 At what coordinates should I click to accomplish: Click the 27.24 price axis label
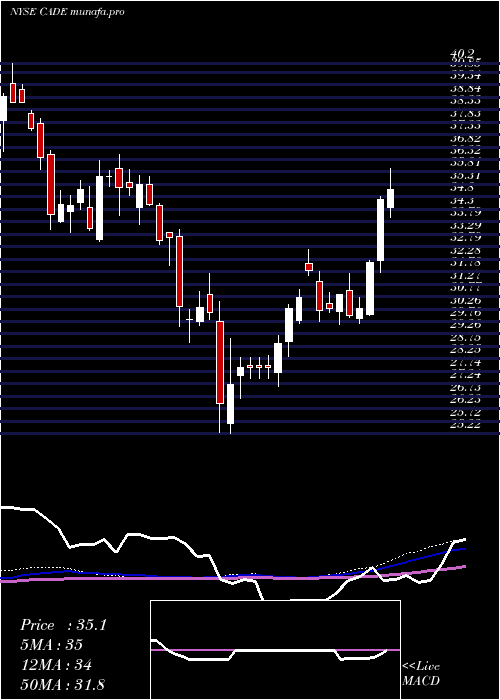point(465,375)
